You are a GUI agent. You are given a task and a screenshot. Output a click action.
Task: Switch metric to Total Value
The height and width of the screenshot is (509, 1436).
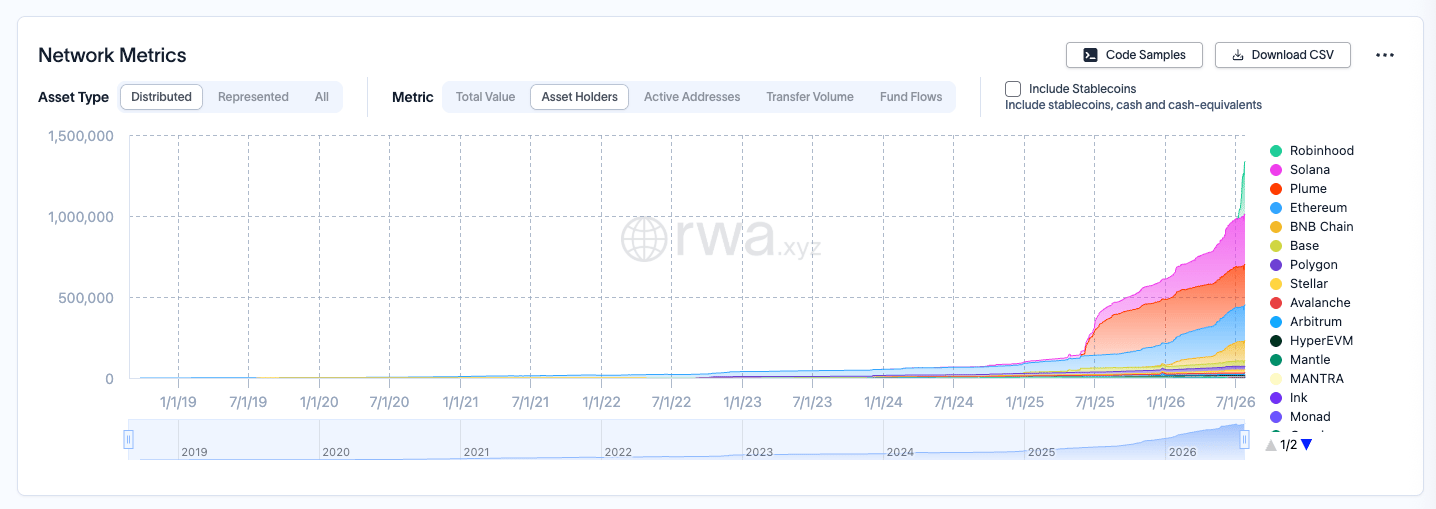point(485,97)
